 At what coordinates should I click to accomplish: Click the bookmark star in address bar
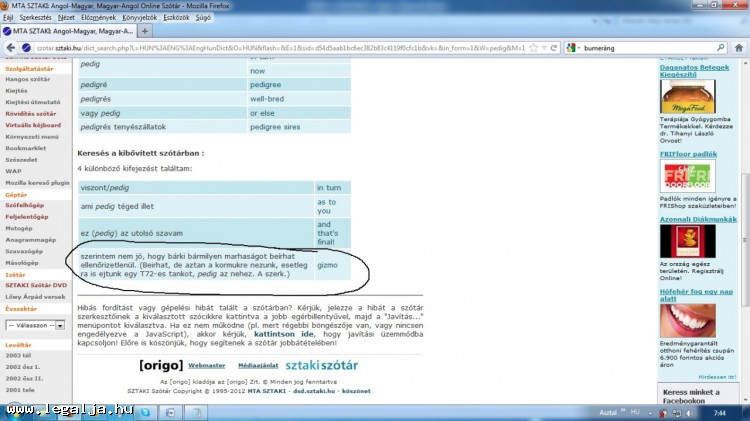tap(535, 47)
